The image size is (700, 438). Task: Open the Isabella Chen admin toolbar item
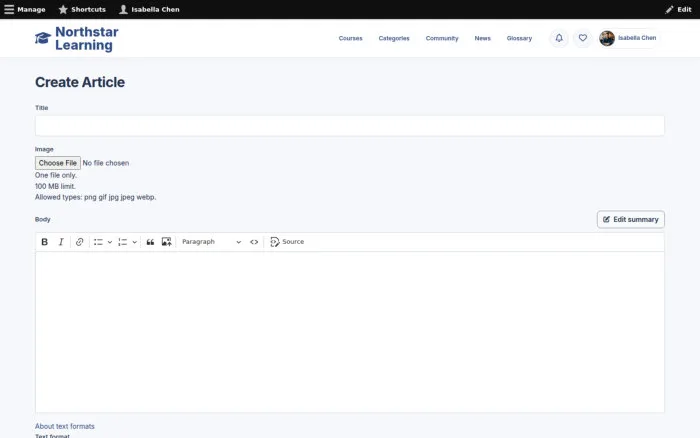pyautogui.click(x=149, y=9)
